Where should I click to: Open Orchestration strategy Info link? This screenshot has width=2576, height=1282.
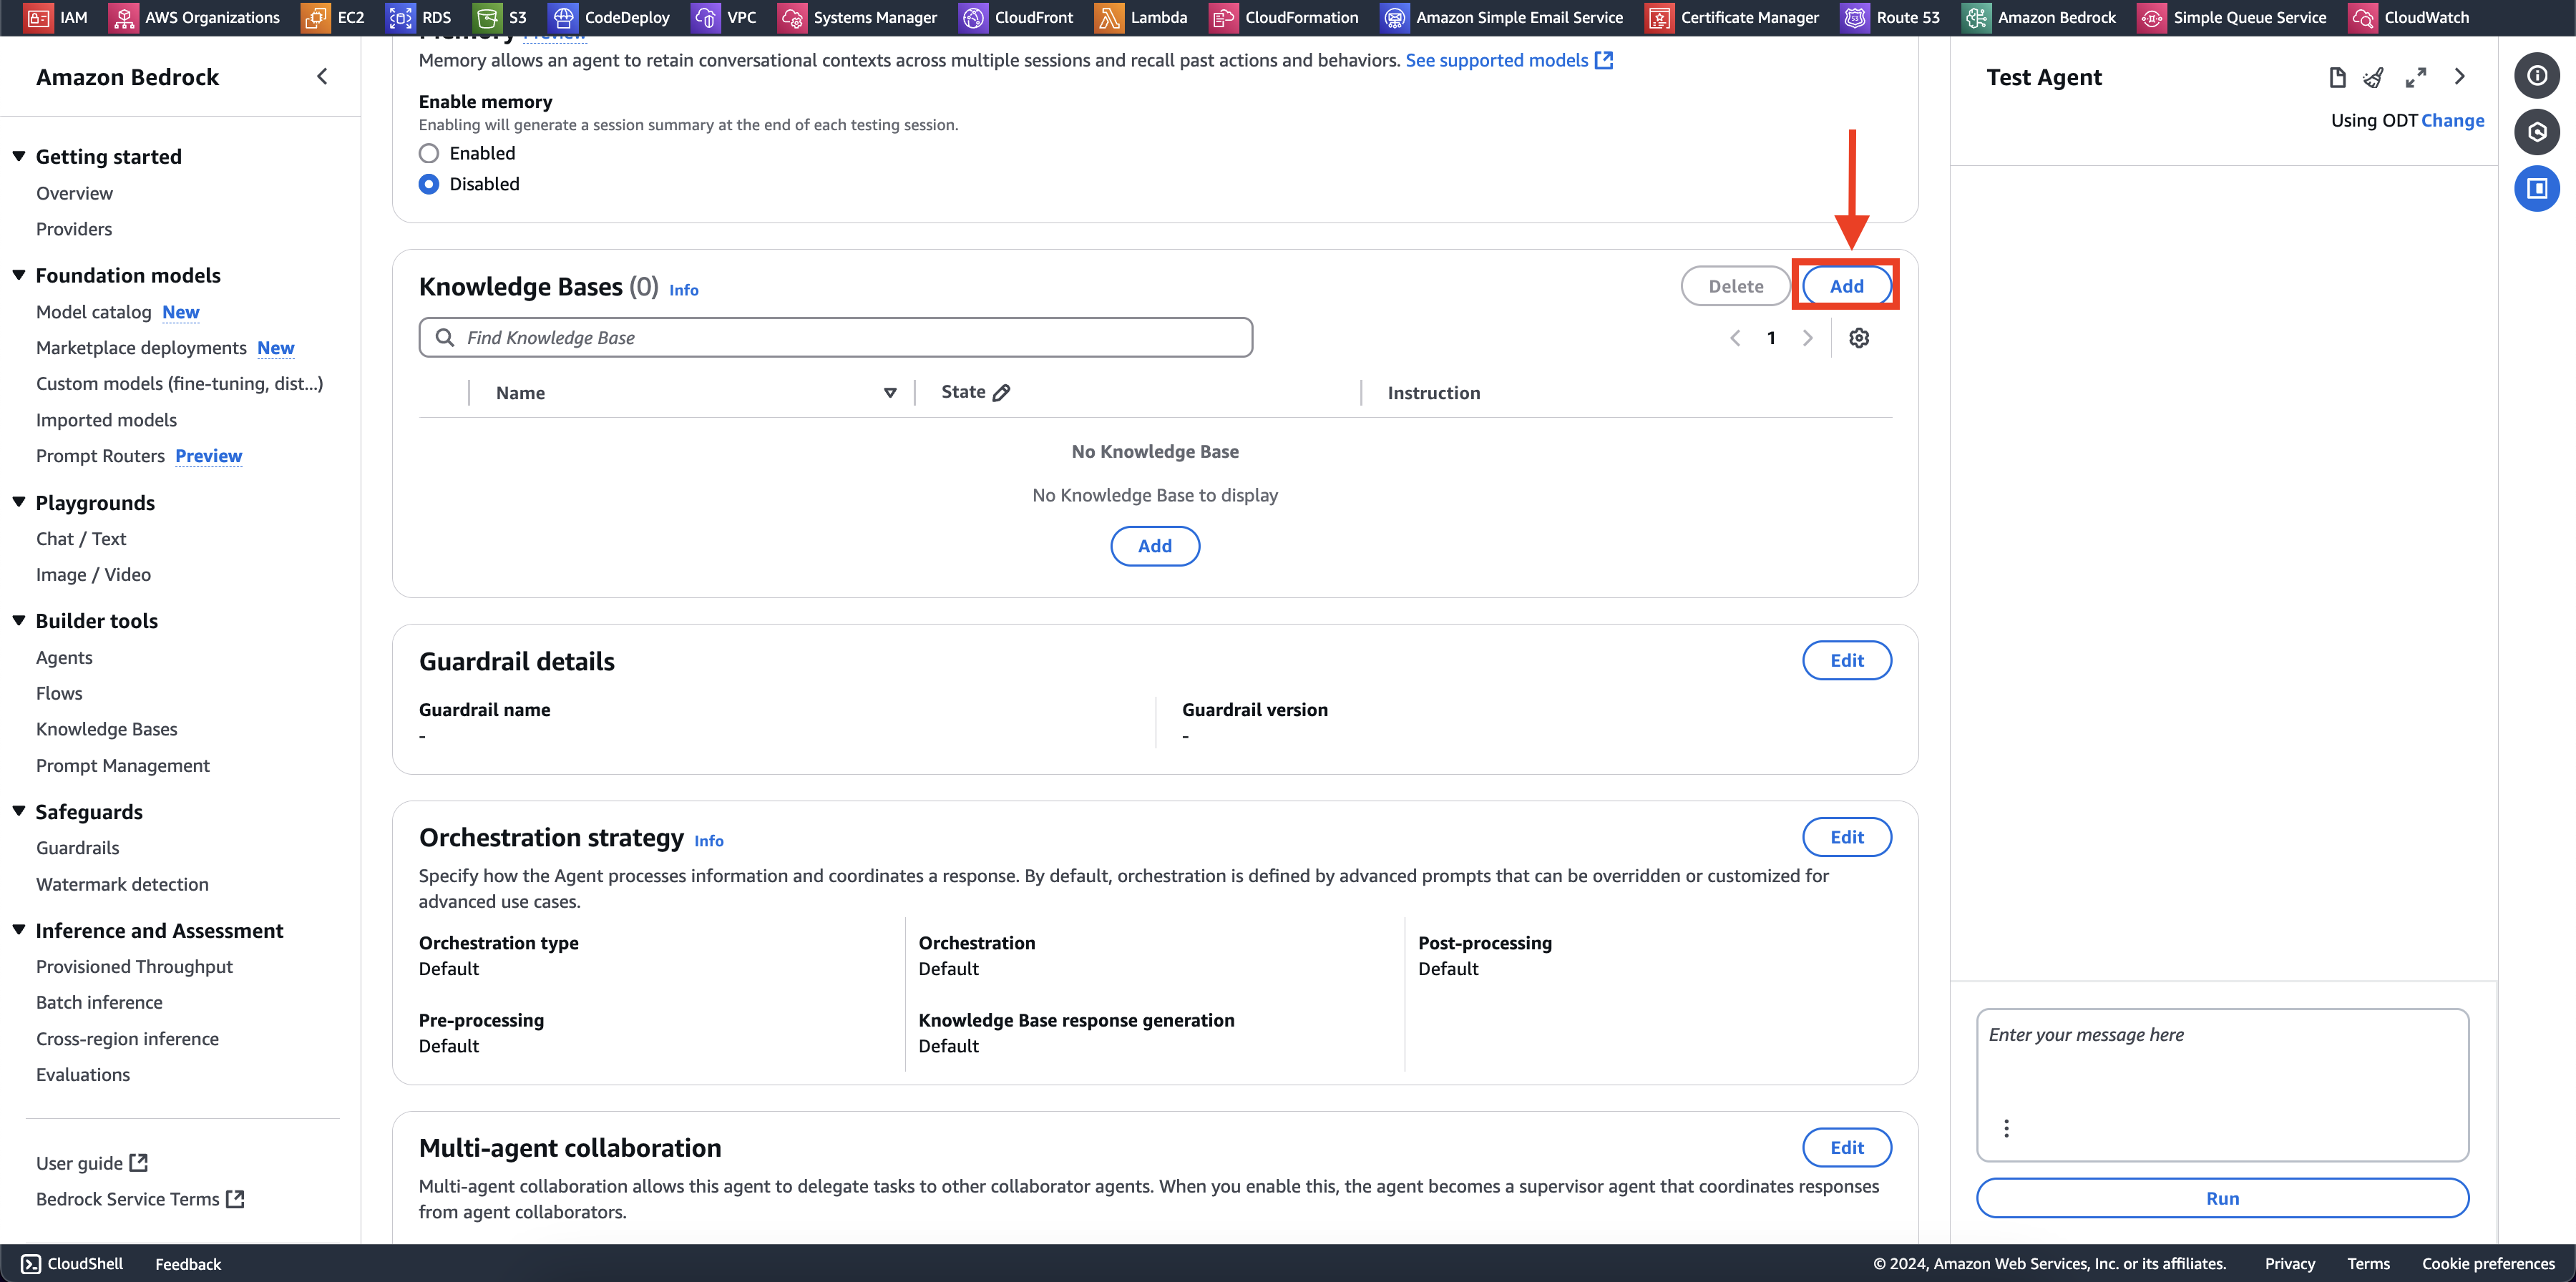(x=709, y=841)
